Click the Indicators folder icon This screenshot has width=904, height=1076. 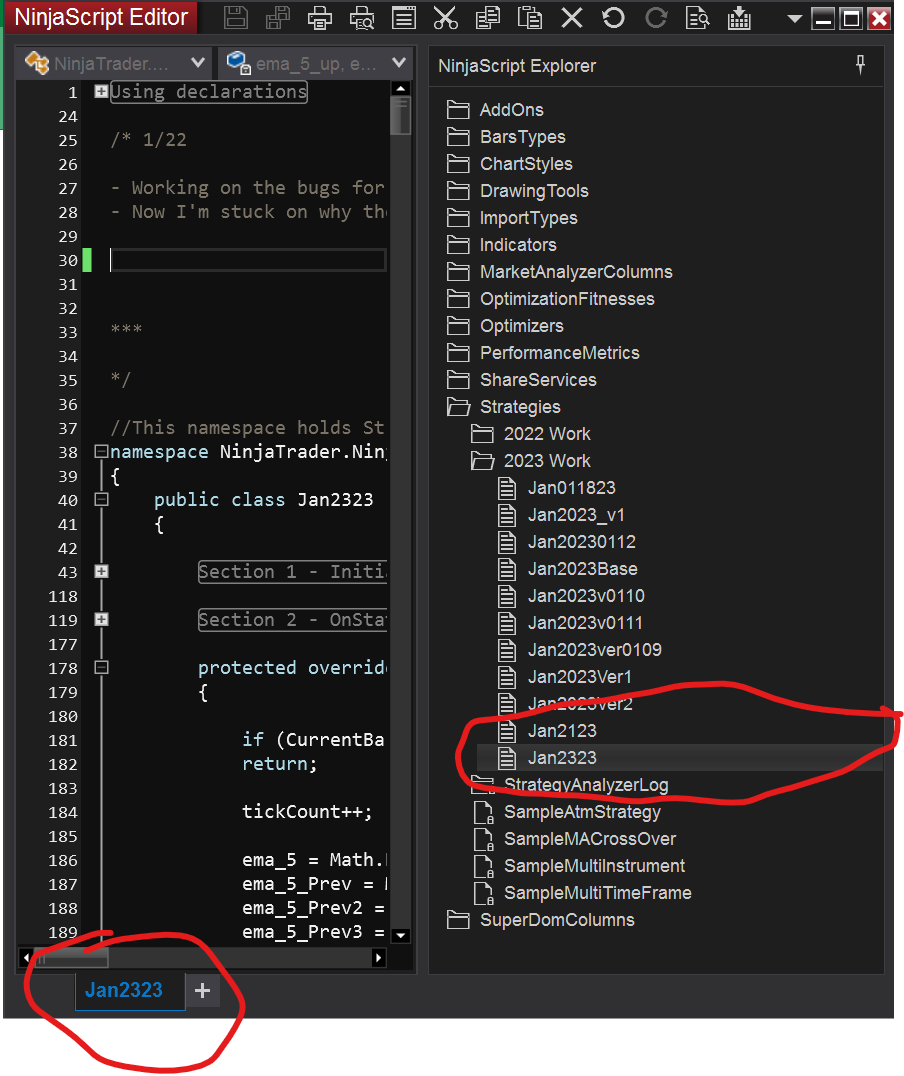(x=458, y=245)
